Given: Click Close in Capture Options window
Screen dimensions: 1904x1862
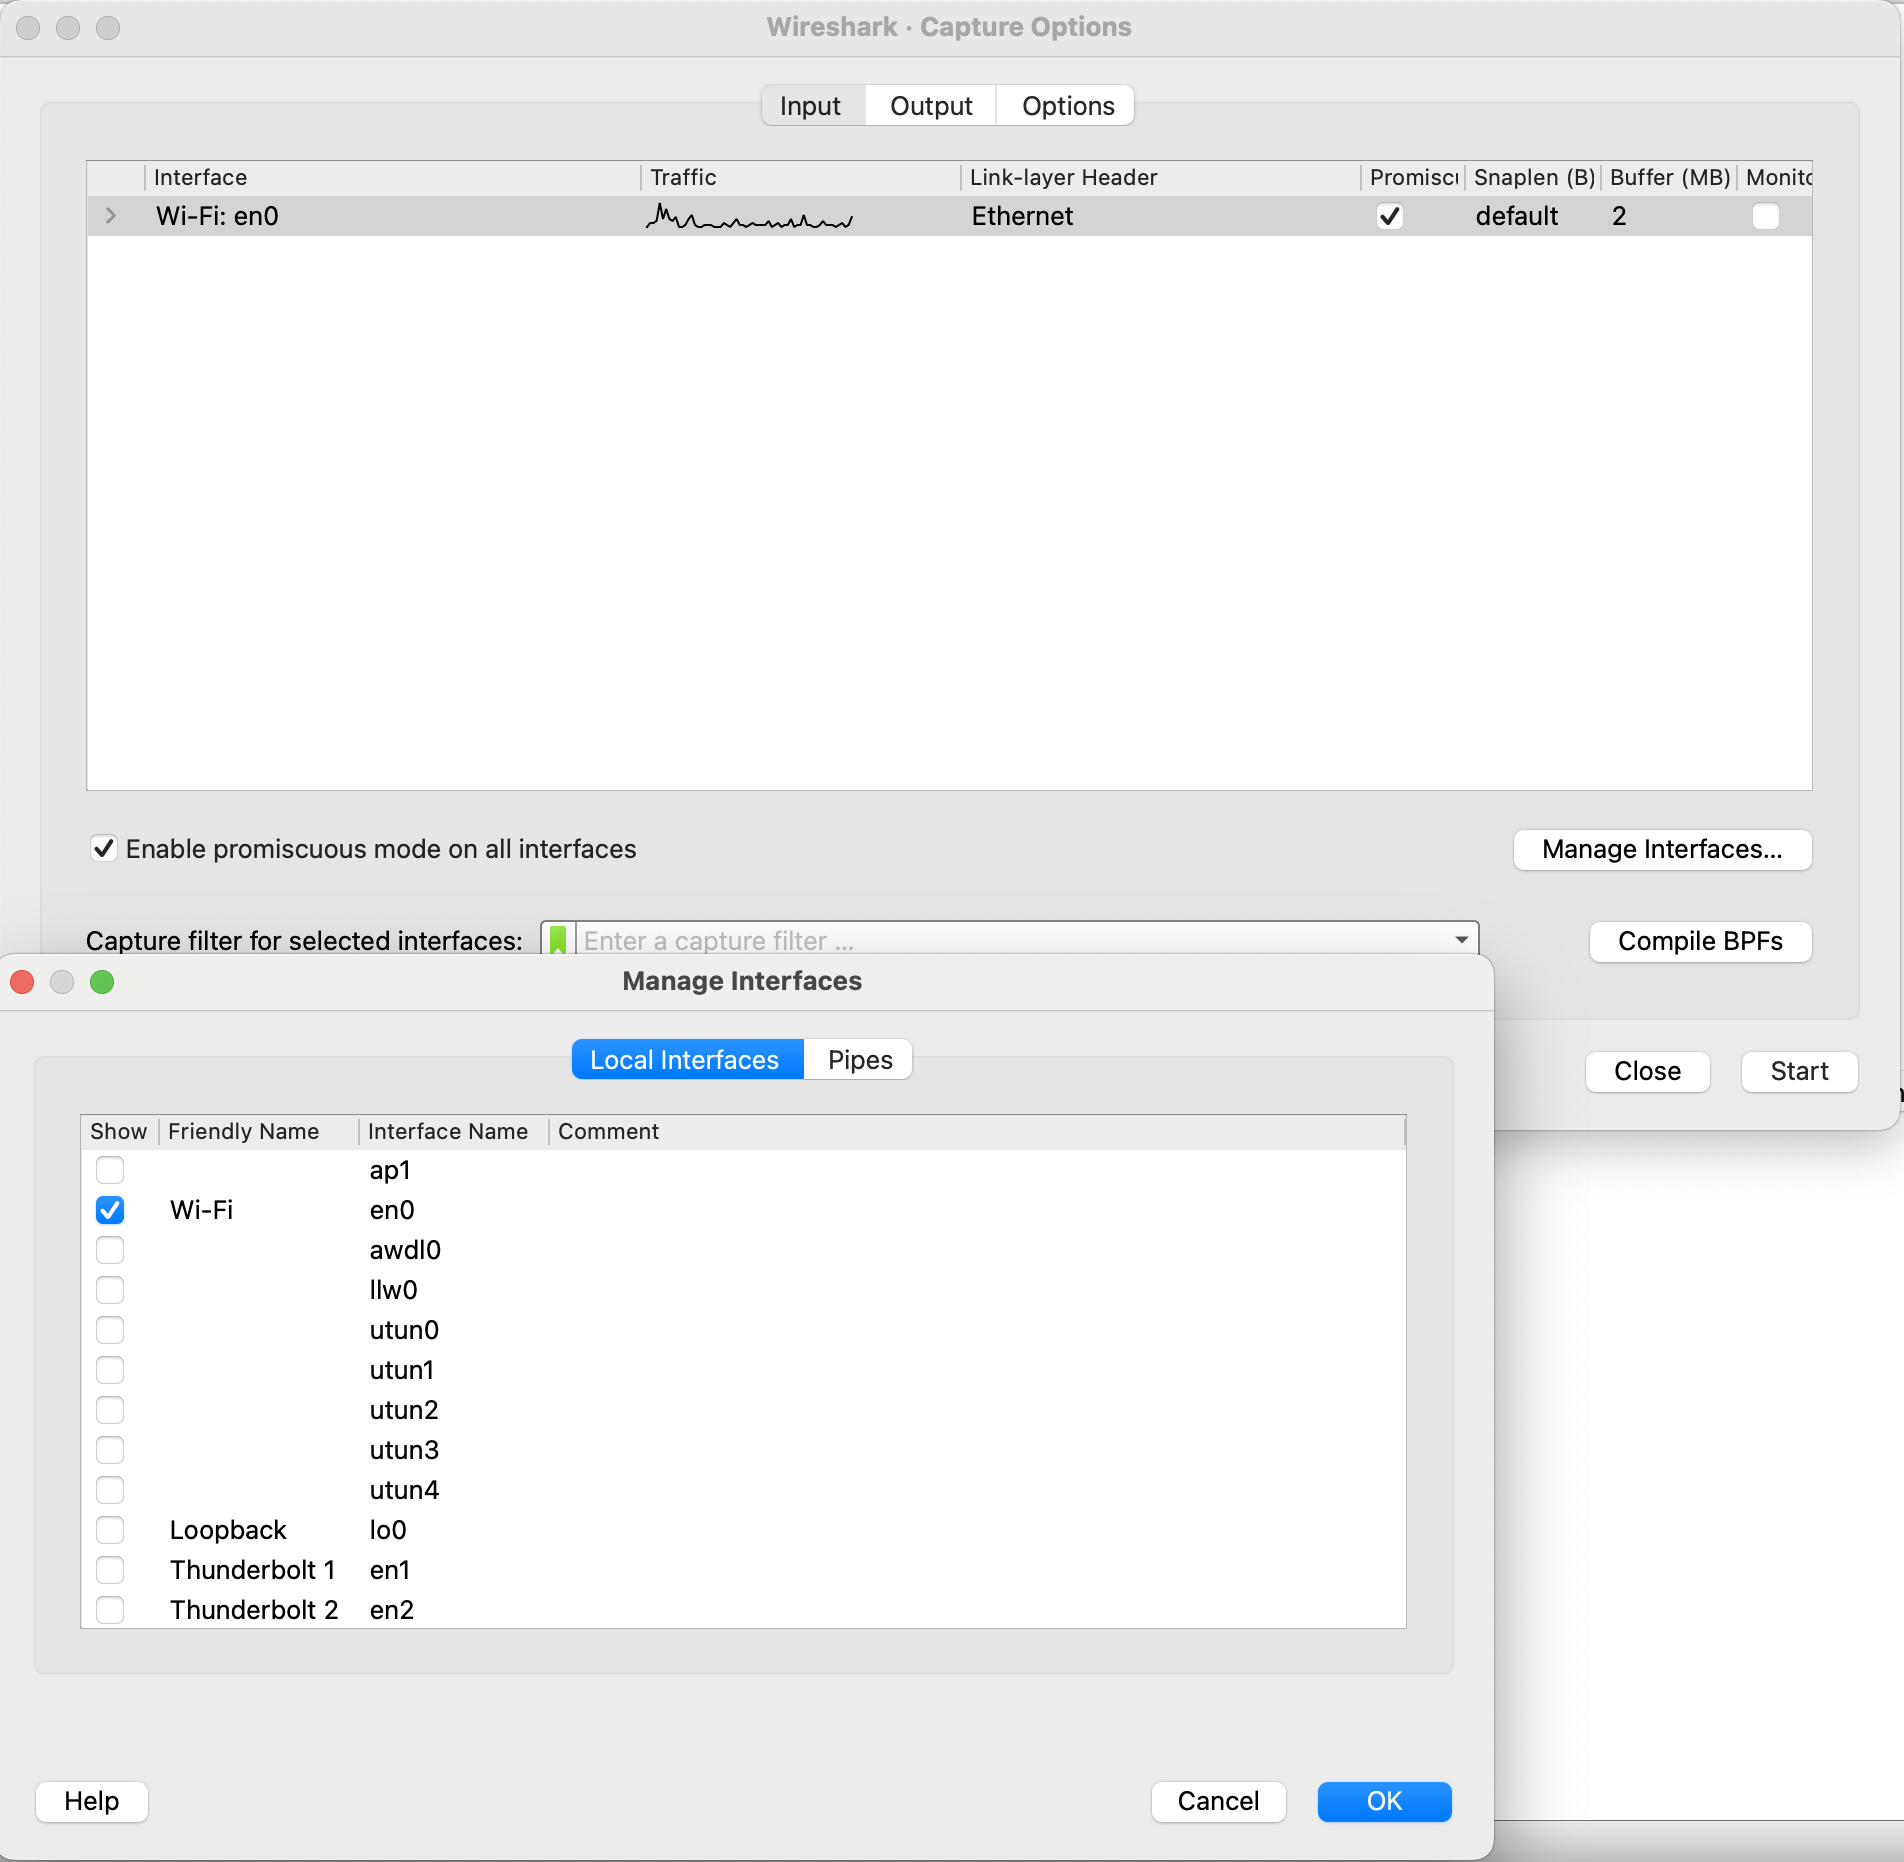Looking at the screenshot, I should click(x=1647, y=1072).
